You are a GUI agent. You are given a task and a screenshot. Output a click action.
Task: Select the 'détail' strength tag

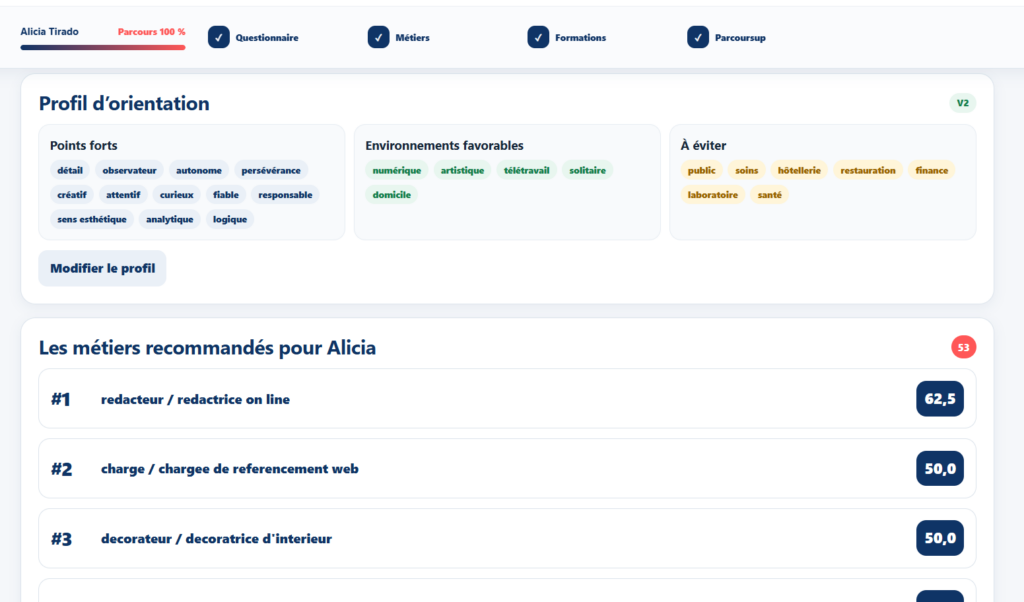point(70,170)
